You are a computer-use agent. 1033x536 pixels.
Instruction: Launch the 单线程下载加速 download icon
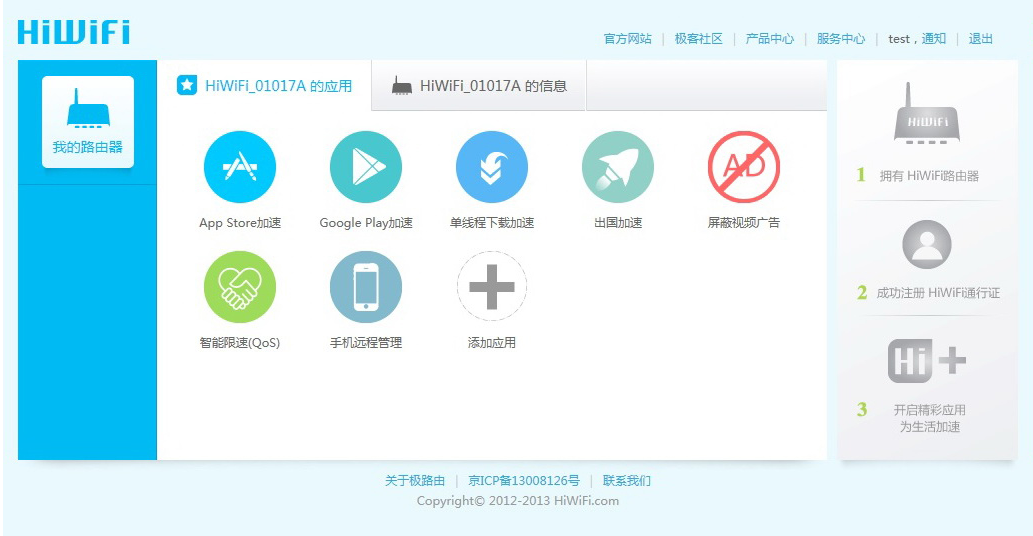491,167
